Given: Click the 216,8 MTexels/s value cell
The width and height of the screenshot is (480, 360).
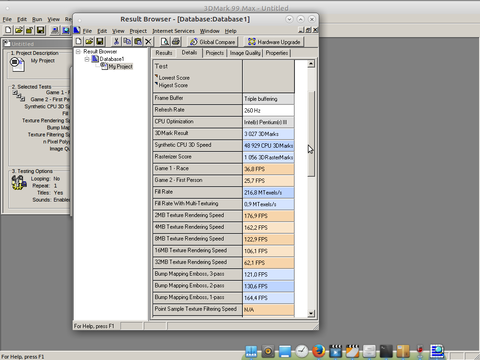Looking at the screenshot, I should (x=269, y=192).
